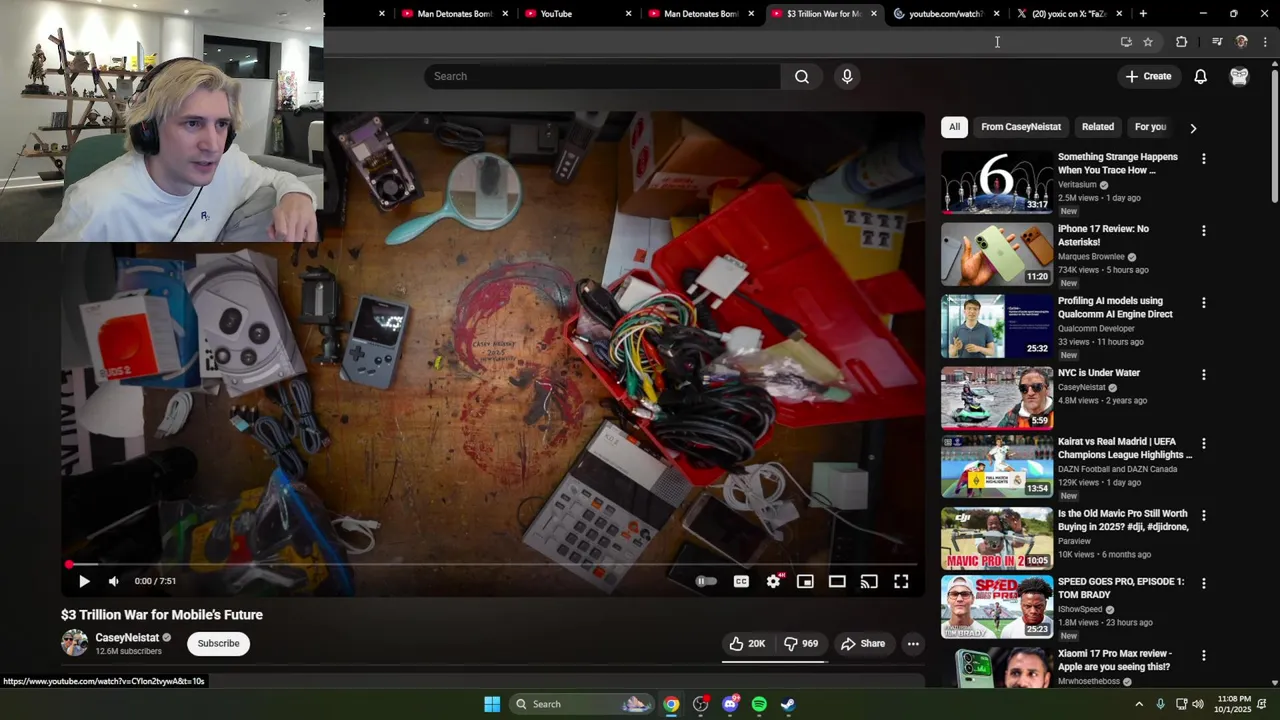The image size is (1280, 720).
Task: Enter fullscreen mode
Action: 901,581
